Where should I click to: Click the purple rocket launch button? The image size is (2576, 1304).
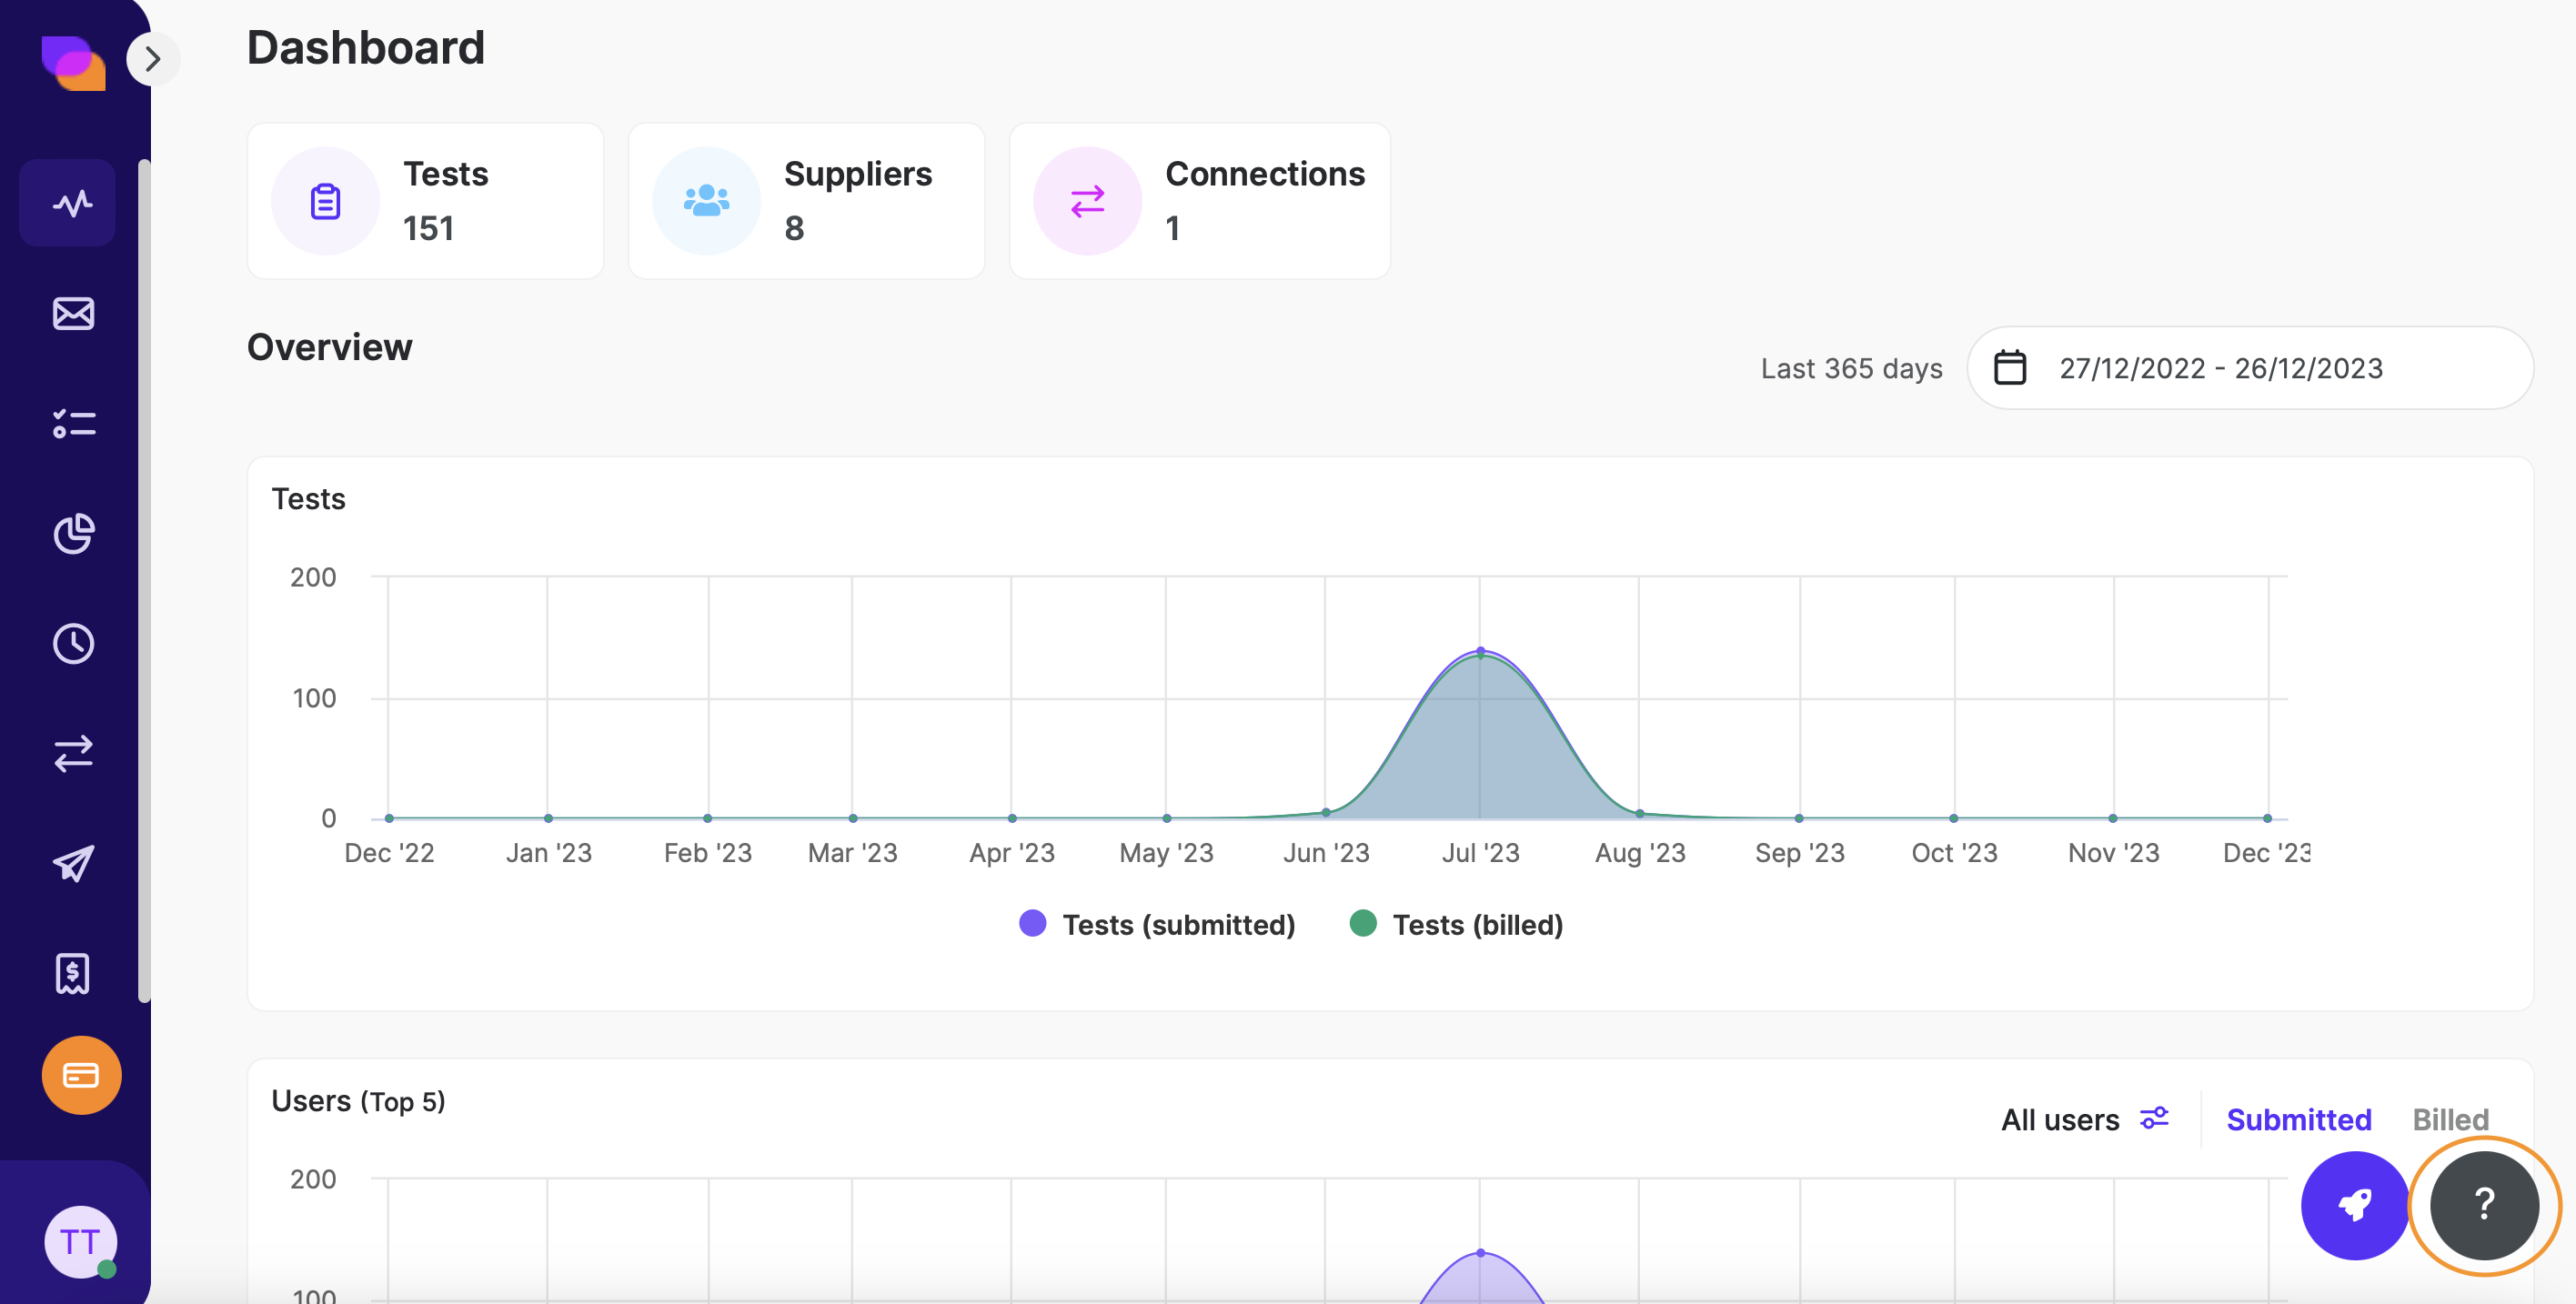[x=2355, y=1205]
